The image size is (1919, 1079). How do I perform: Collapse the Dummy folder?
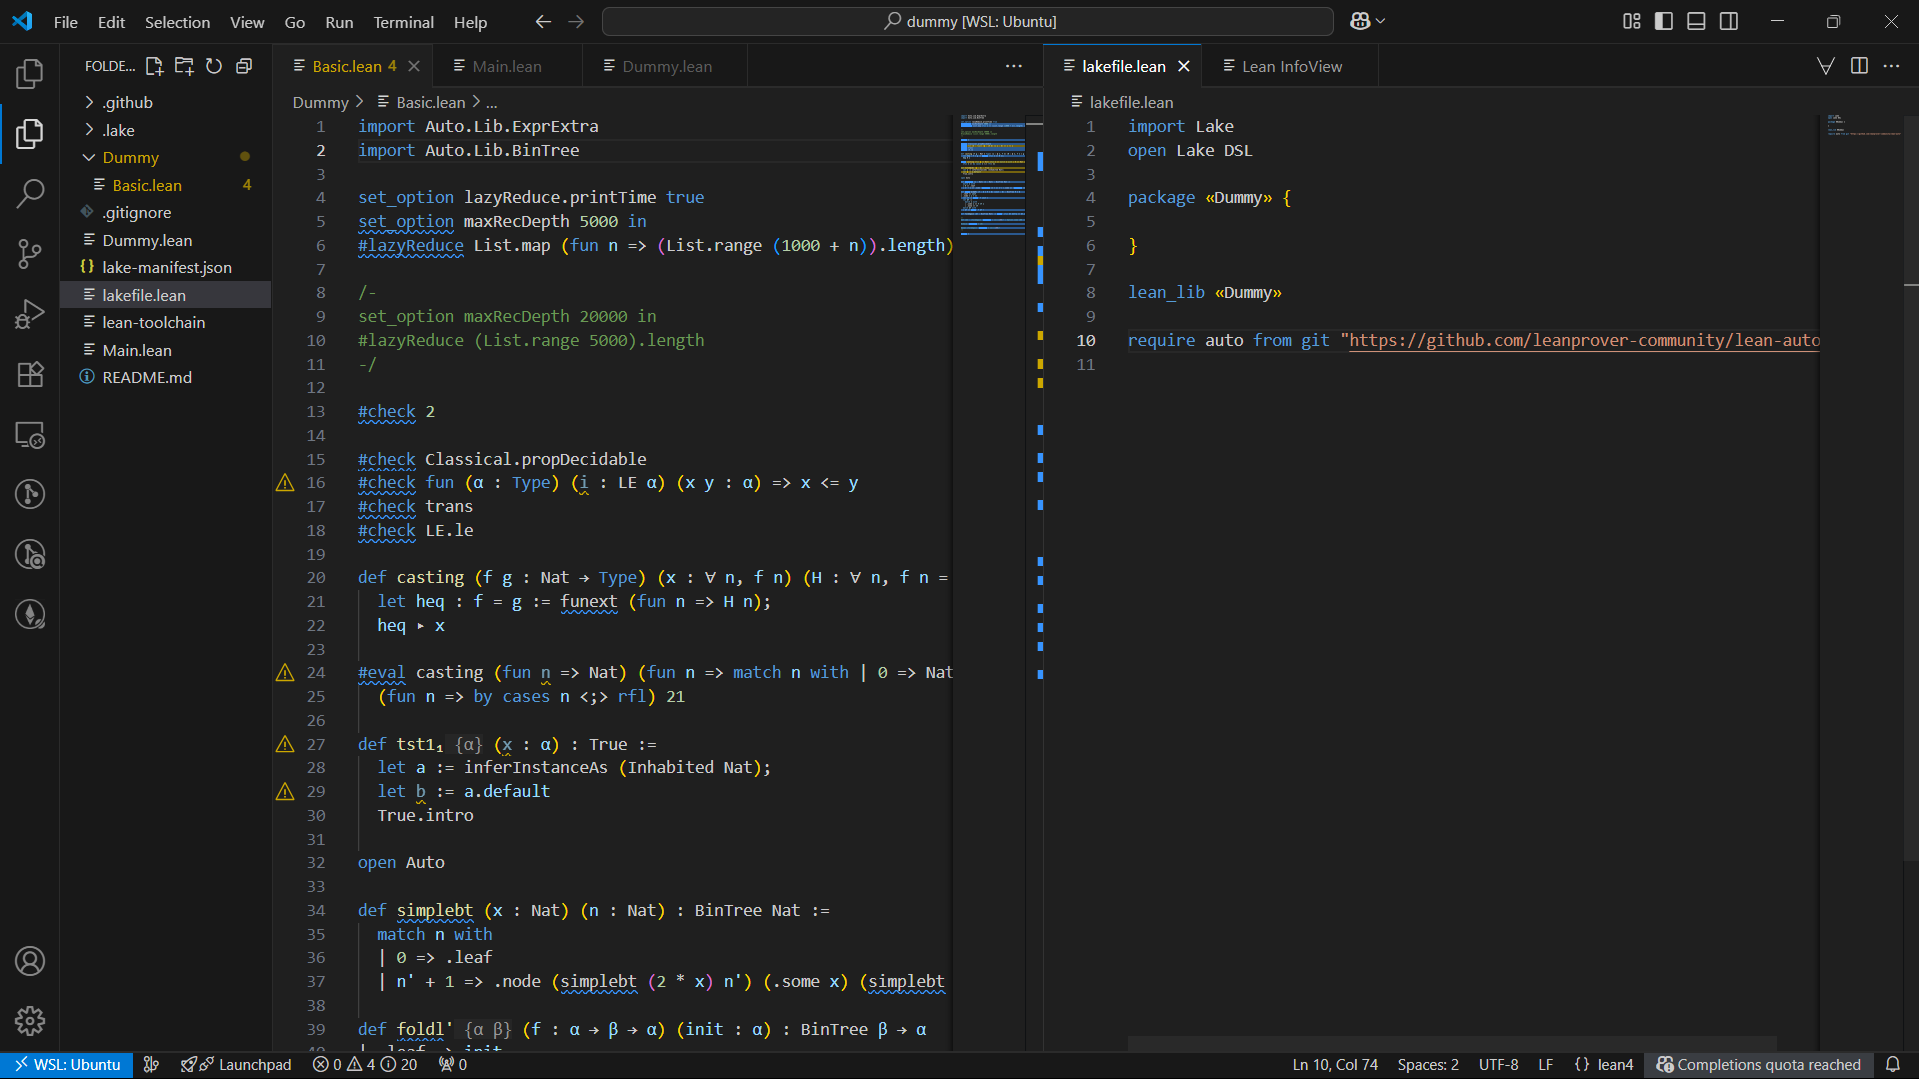coord(130,157)
